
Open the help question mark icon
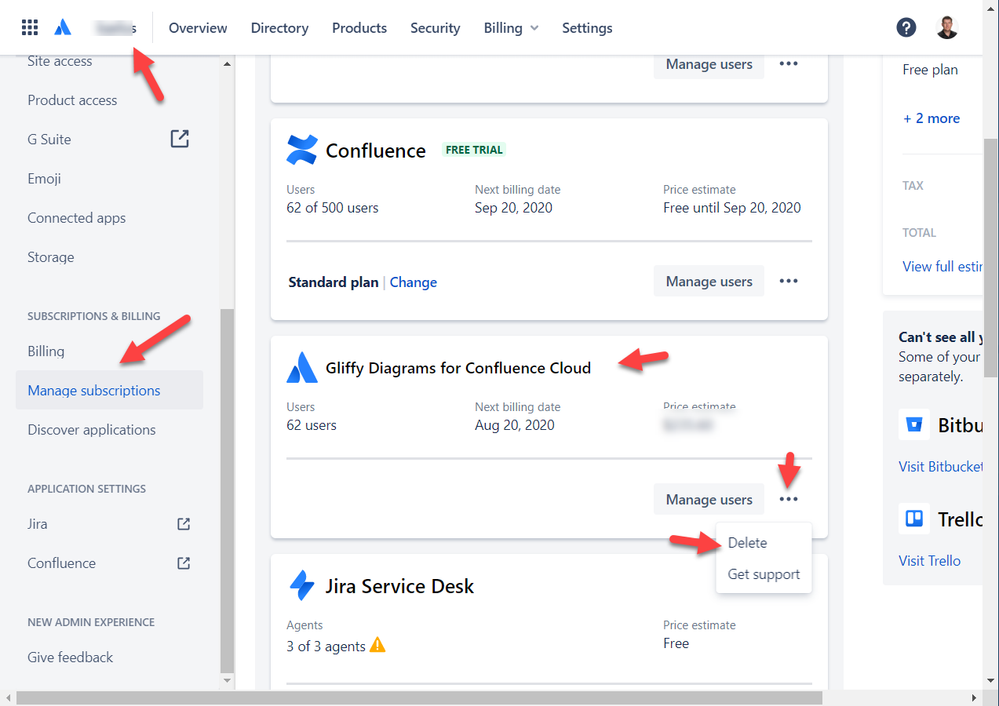coord(906,27)
